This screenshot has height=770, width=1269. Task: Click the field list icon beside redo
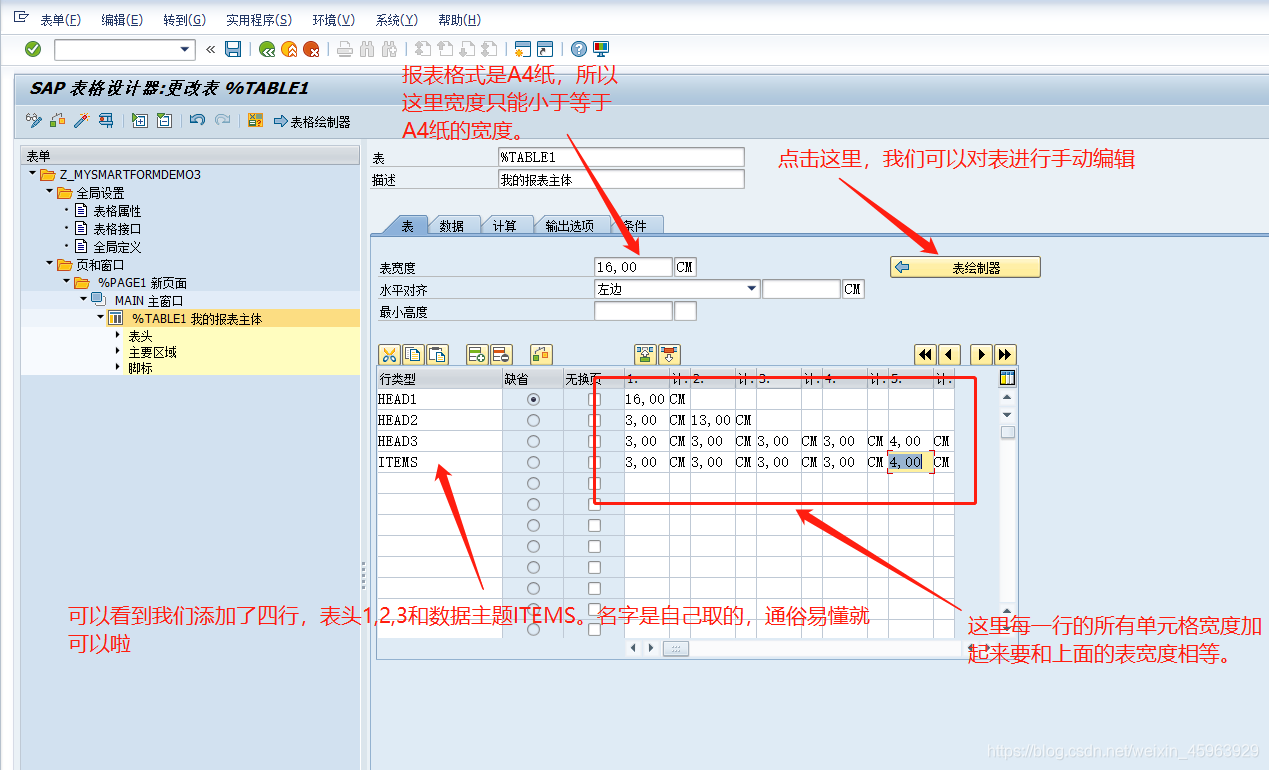point(255,121)
